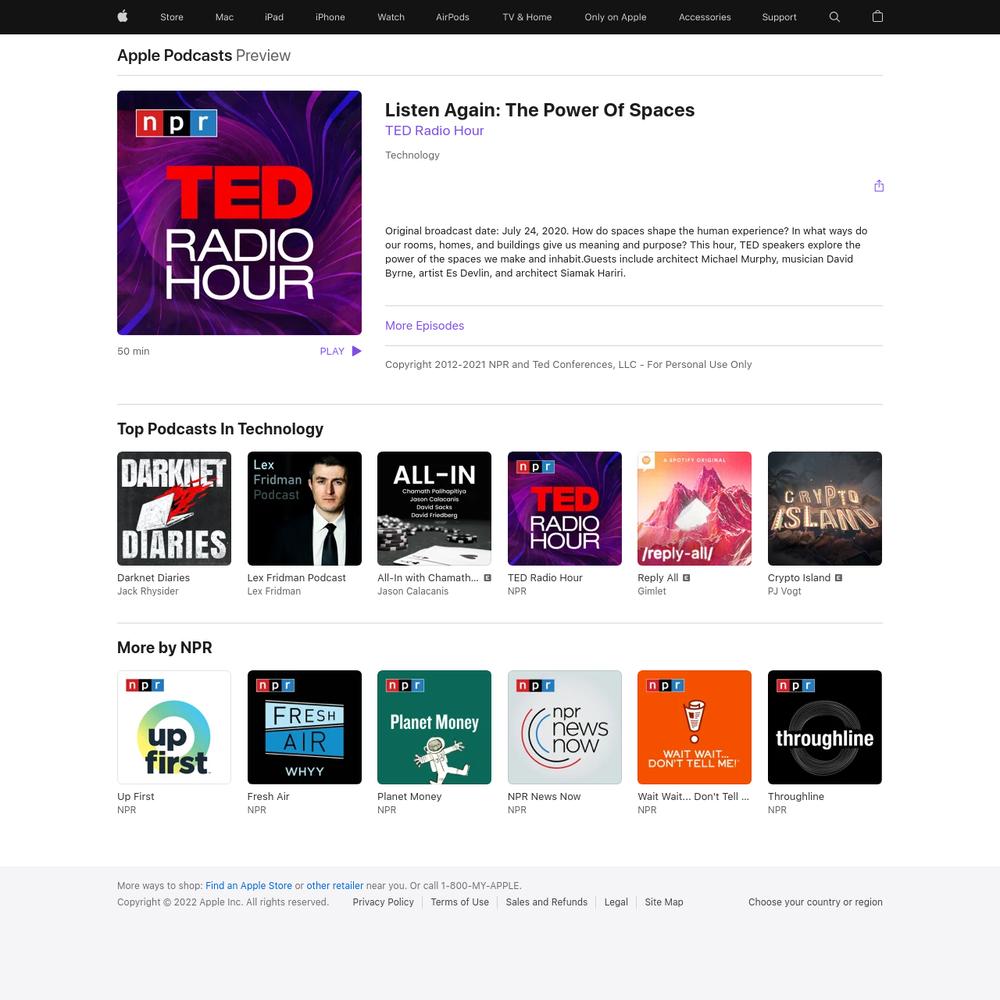1000x1000 pixels.
Task: Click Choose your country or region
Action: (816, 902)
